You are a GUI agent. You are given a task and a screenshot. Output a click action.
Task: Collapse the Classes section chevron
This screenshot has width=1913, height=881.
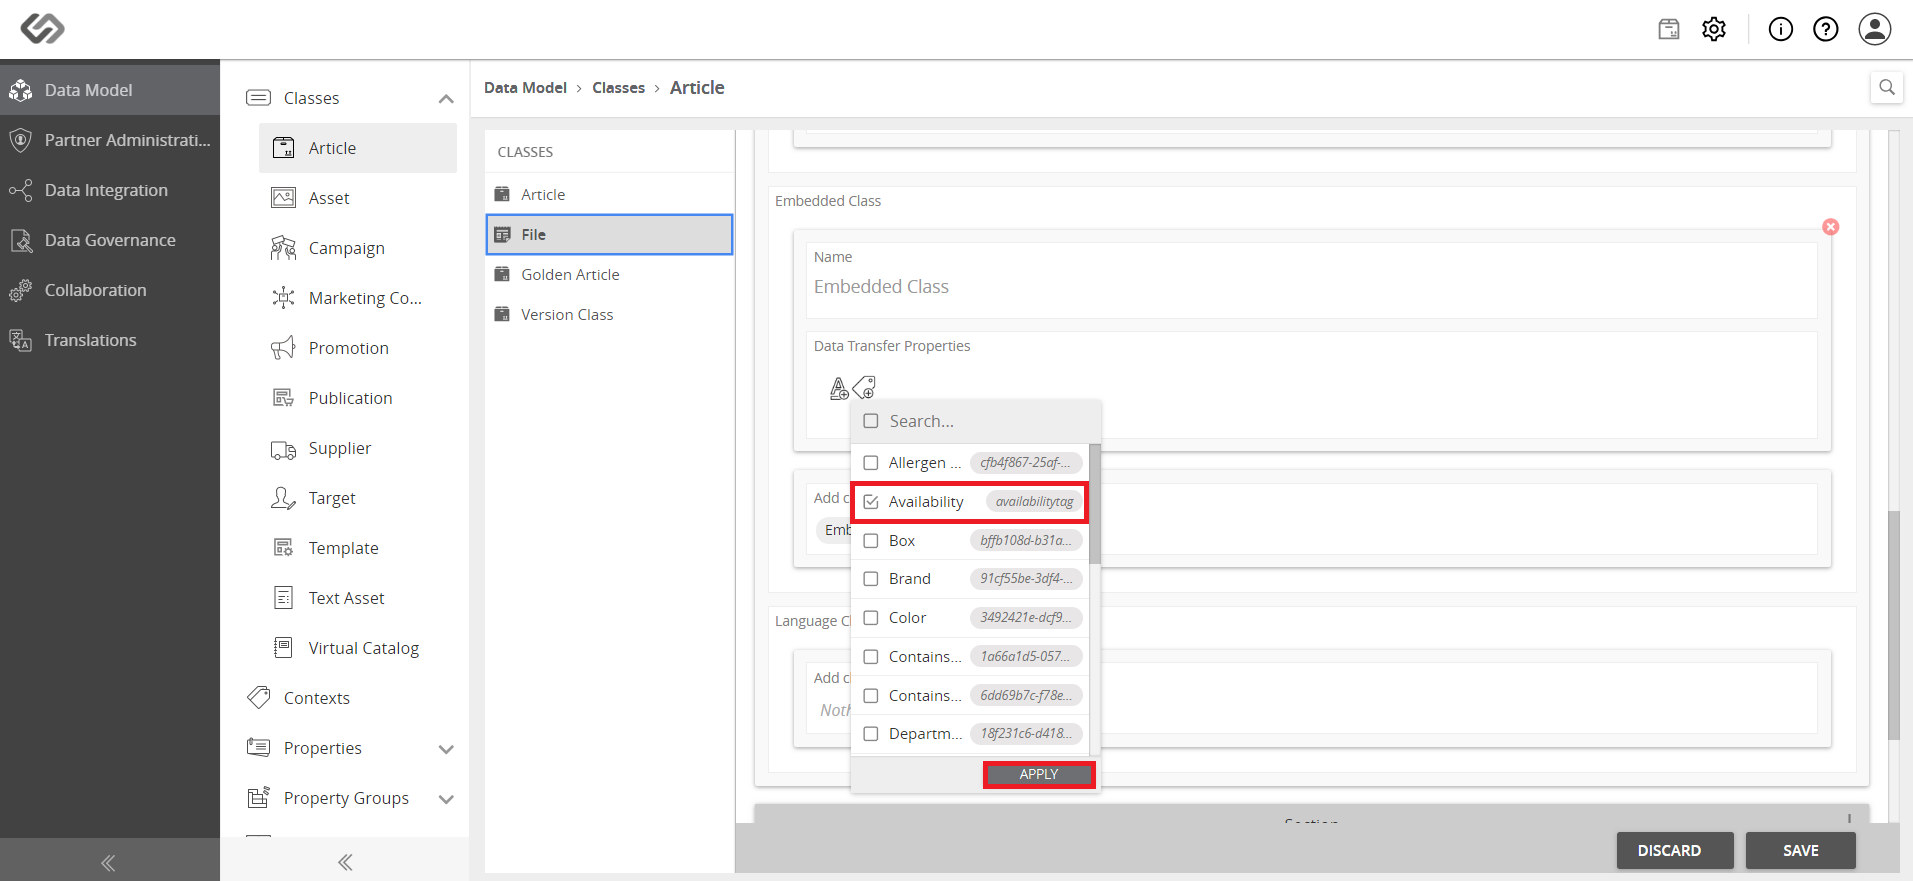click(446, 98)
